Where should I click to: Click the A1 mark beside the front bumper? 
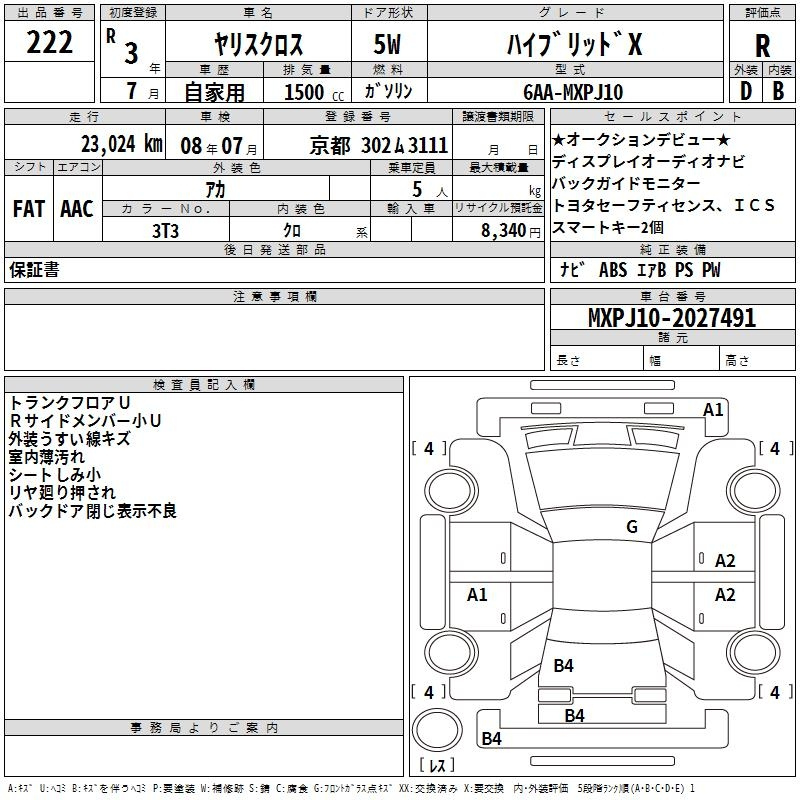pos(713,410)
